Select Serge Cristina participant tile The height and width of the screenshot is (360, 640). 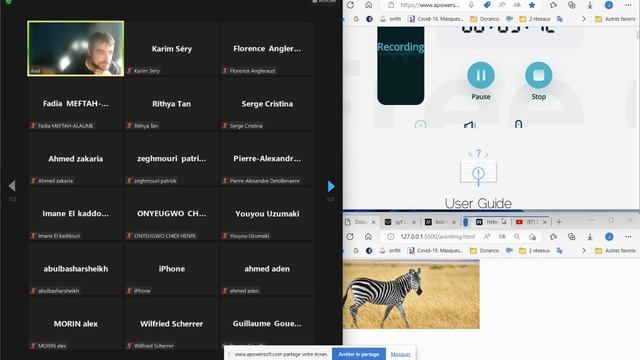[267, 104]
